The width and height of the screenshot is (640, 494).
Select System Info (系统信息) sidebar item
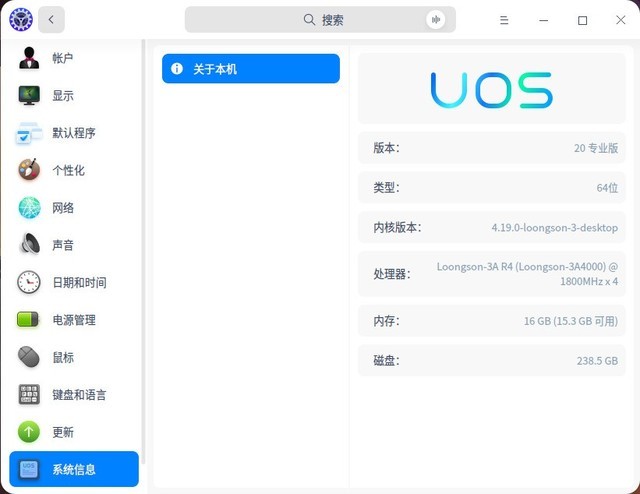[74, 470]
